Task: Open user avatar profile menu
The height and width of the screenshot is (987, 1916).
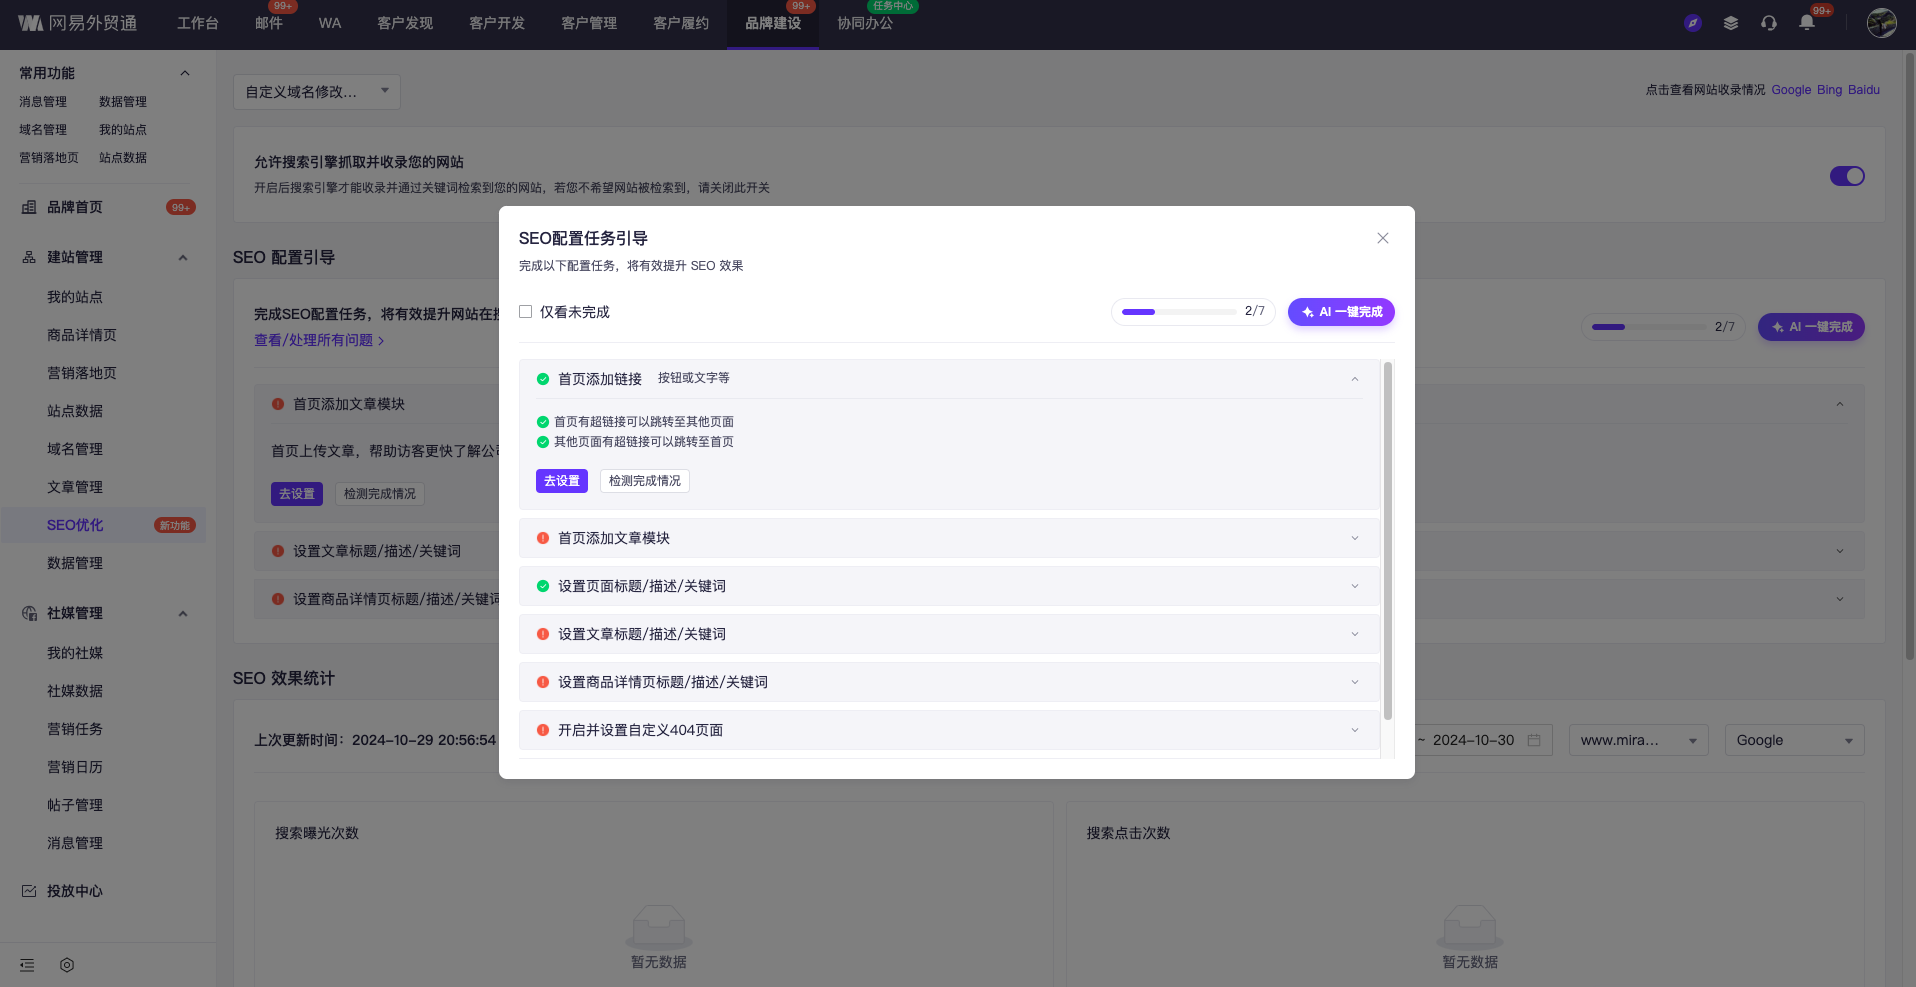Action: pos(1881,23)
